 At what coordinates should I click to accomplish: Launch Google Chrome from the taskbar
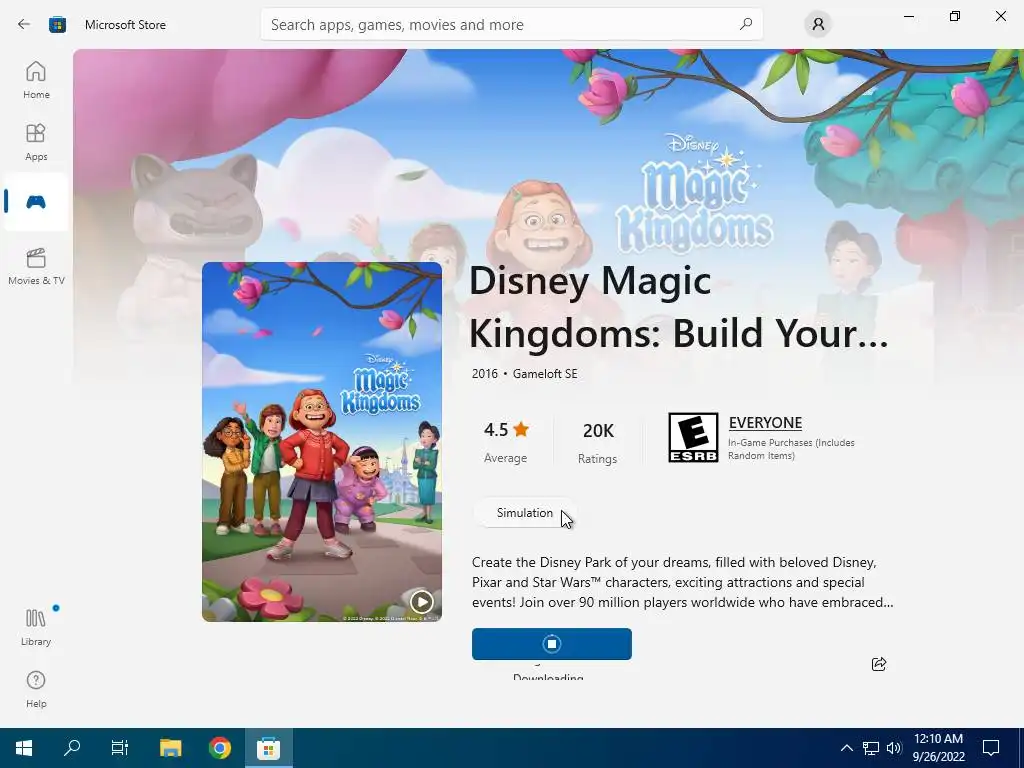[x=220, y=748]
